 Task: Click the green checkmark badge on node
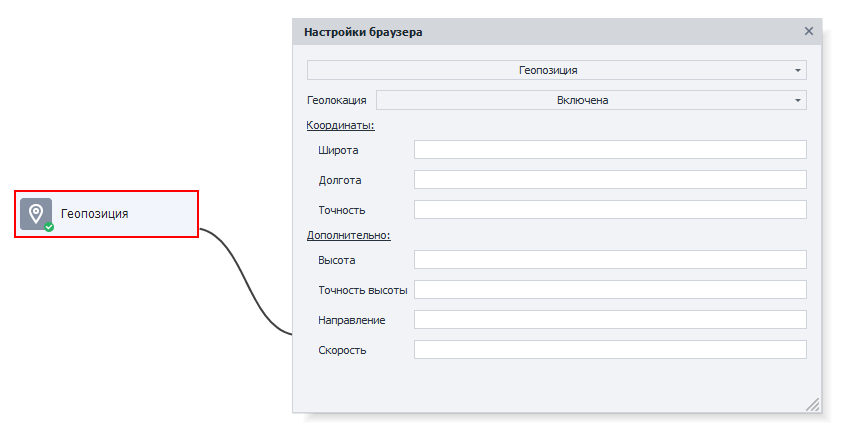click(x=49, y=227)
